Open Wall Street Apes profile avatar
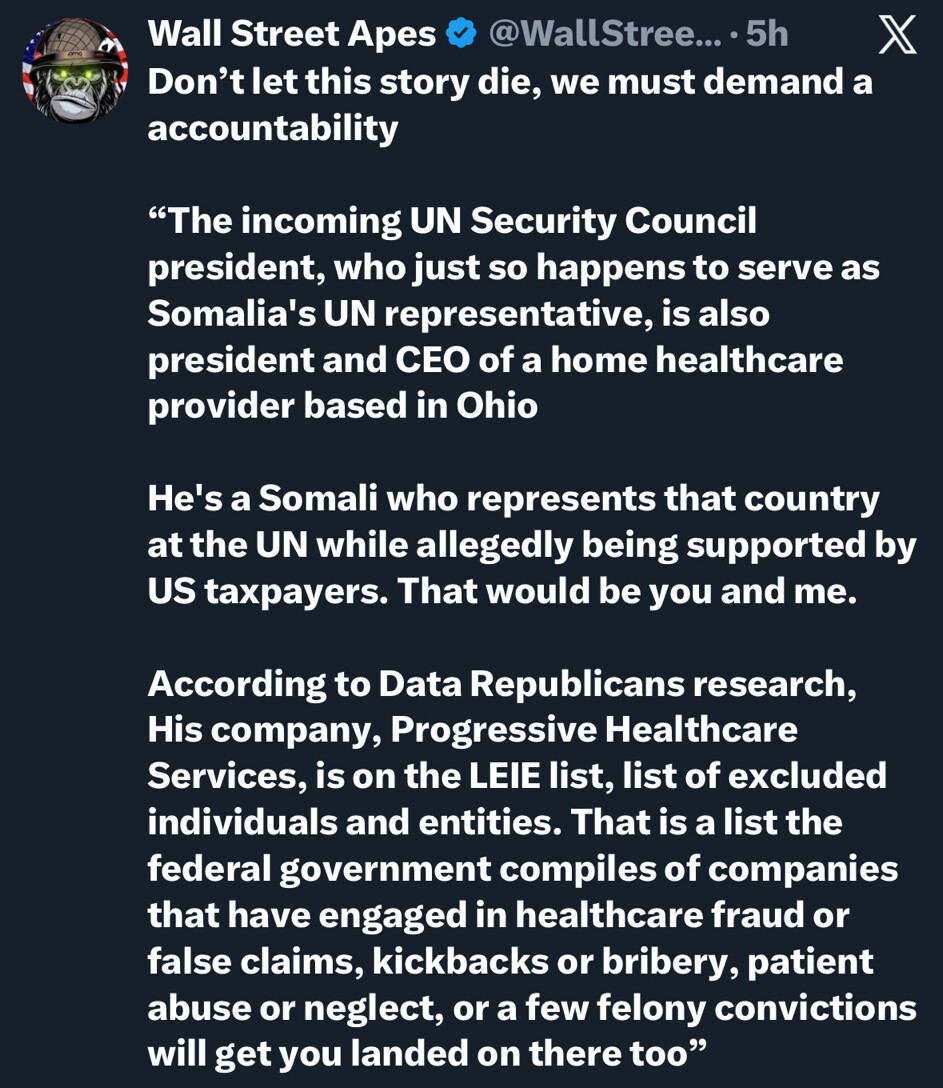Screen dimensions: 943x1088 (x=75, y=70)
